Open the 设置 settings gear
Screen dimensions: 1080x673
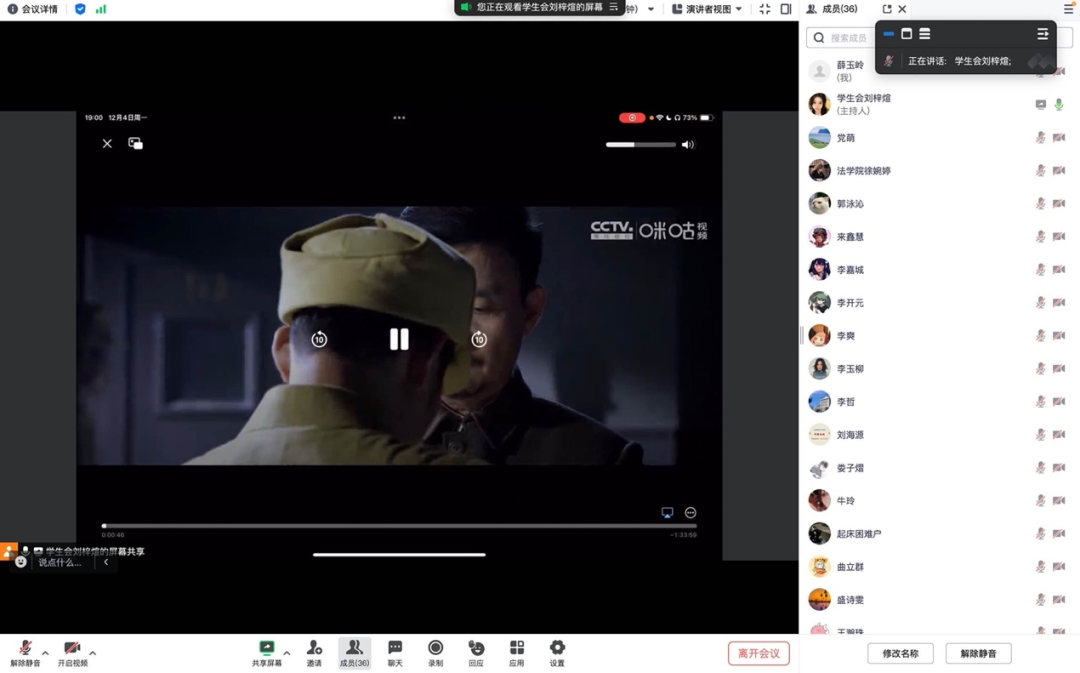point(557,650)
